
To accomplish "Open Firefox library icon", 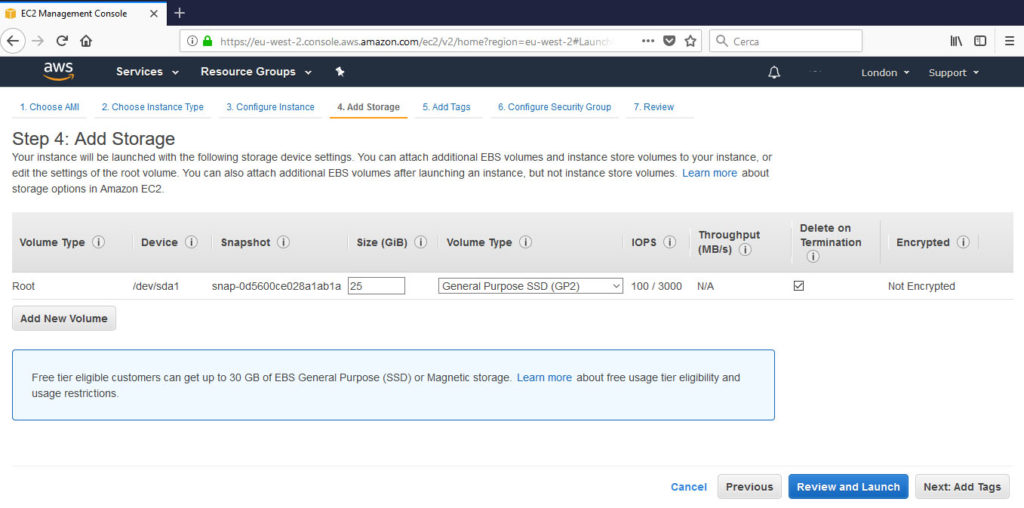I will (x=956, y=40).
